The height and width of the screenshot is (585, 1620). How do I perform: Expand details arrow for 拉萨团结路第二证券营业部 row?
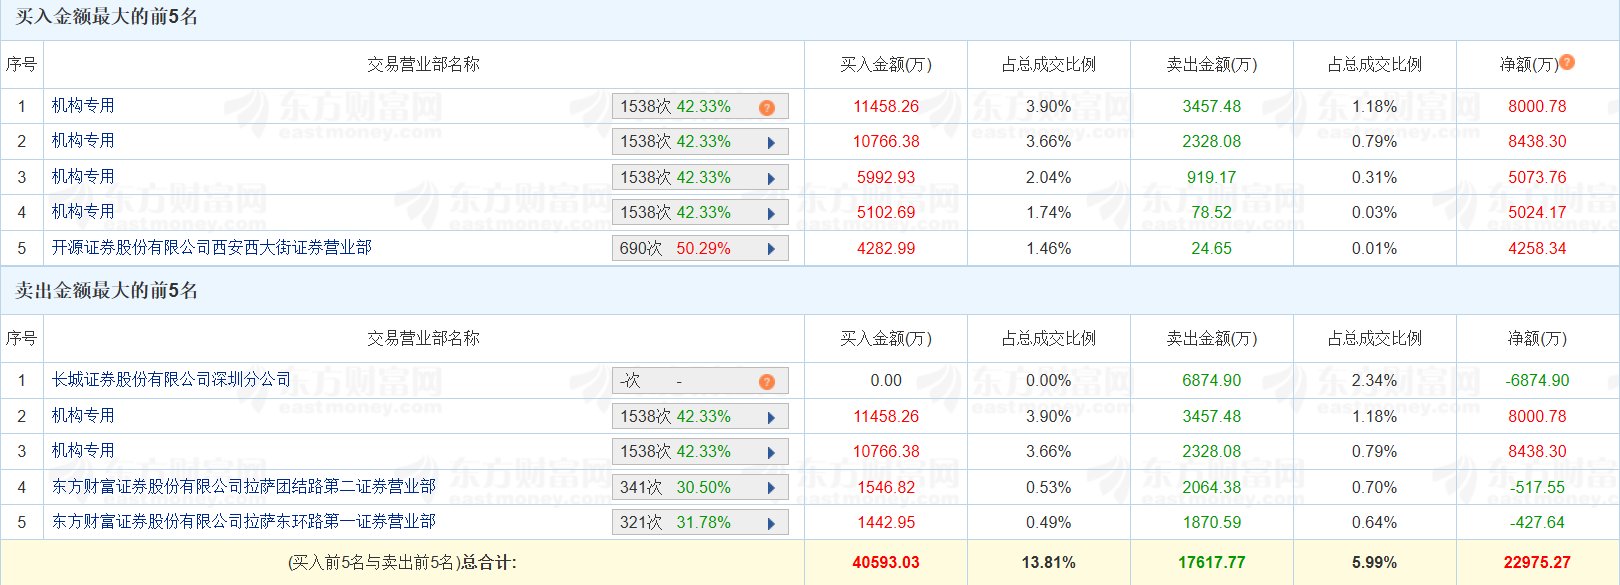(771, 488)
